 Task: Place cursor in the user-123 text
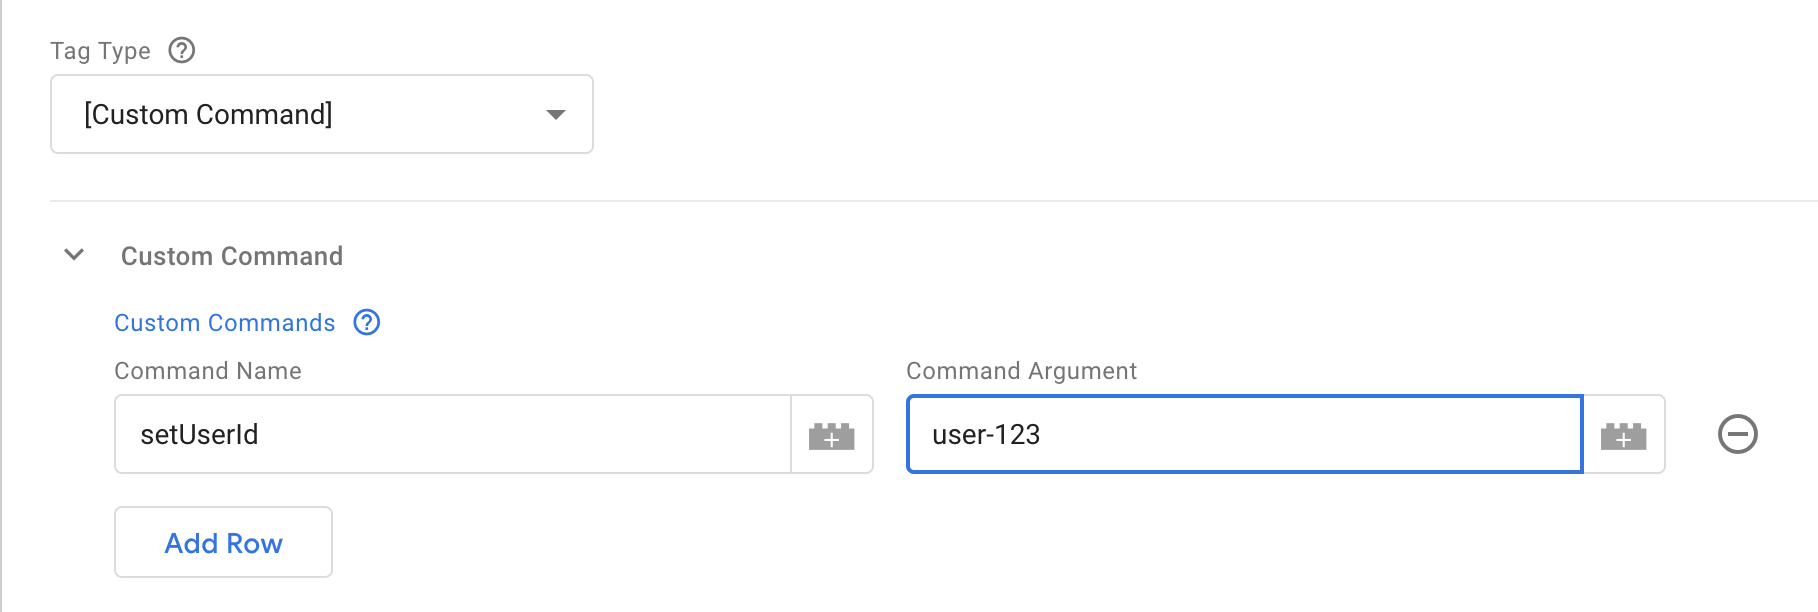(x=986, y=435)
